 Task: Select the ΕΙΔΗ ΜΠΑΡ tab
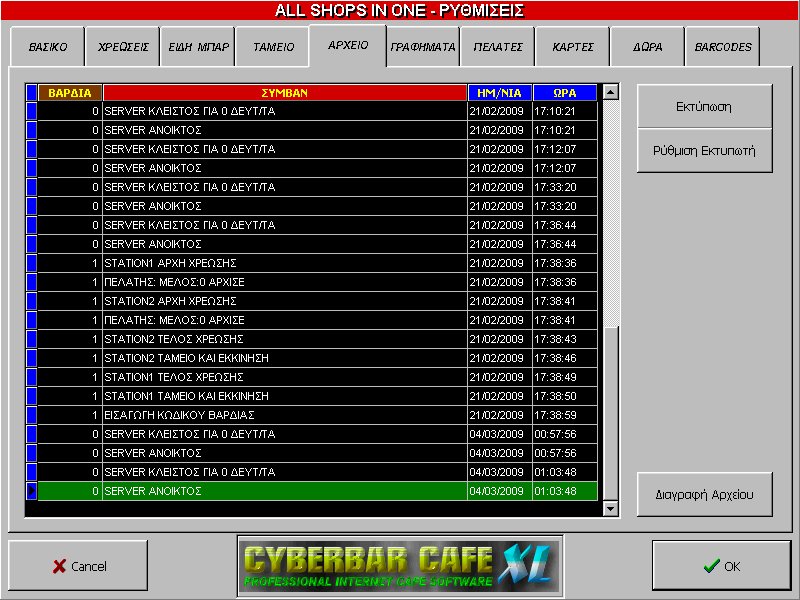coord(197,47)
